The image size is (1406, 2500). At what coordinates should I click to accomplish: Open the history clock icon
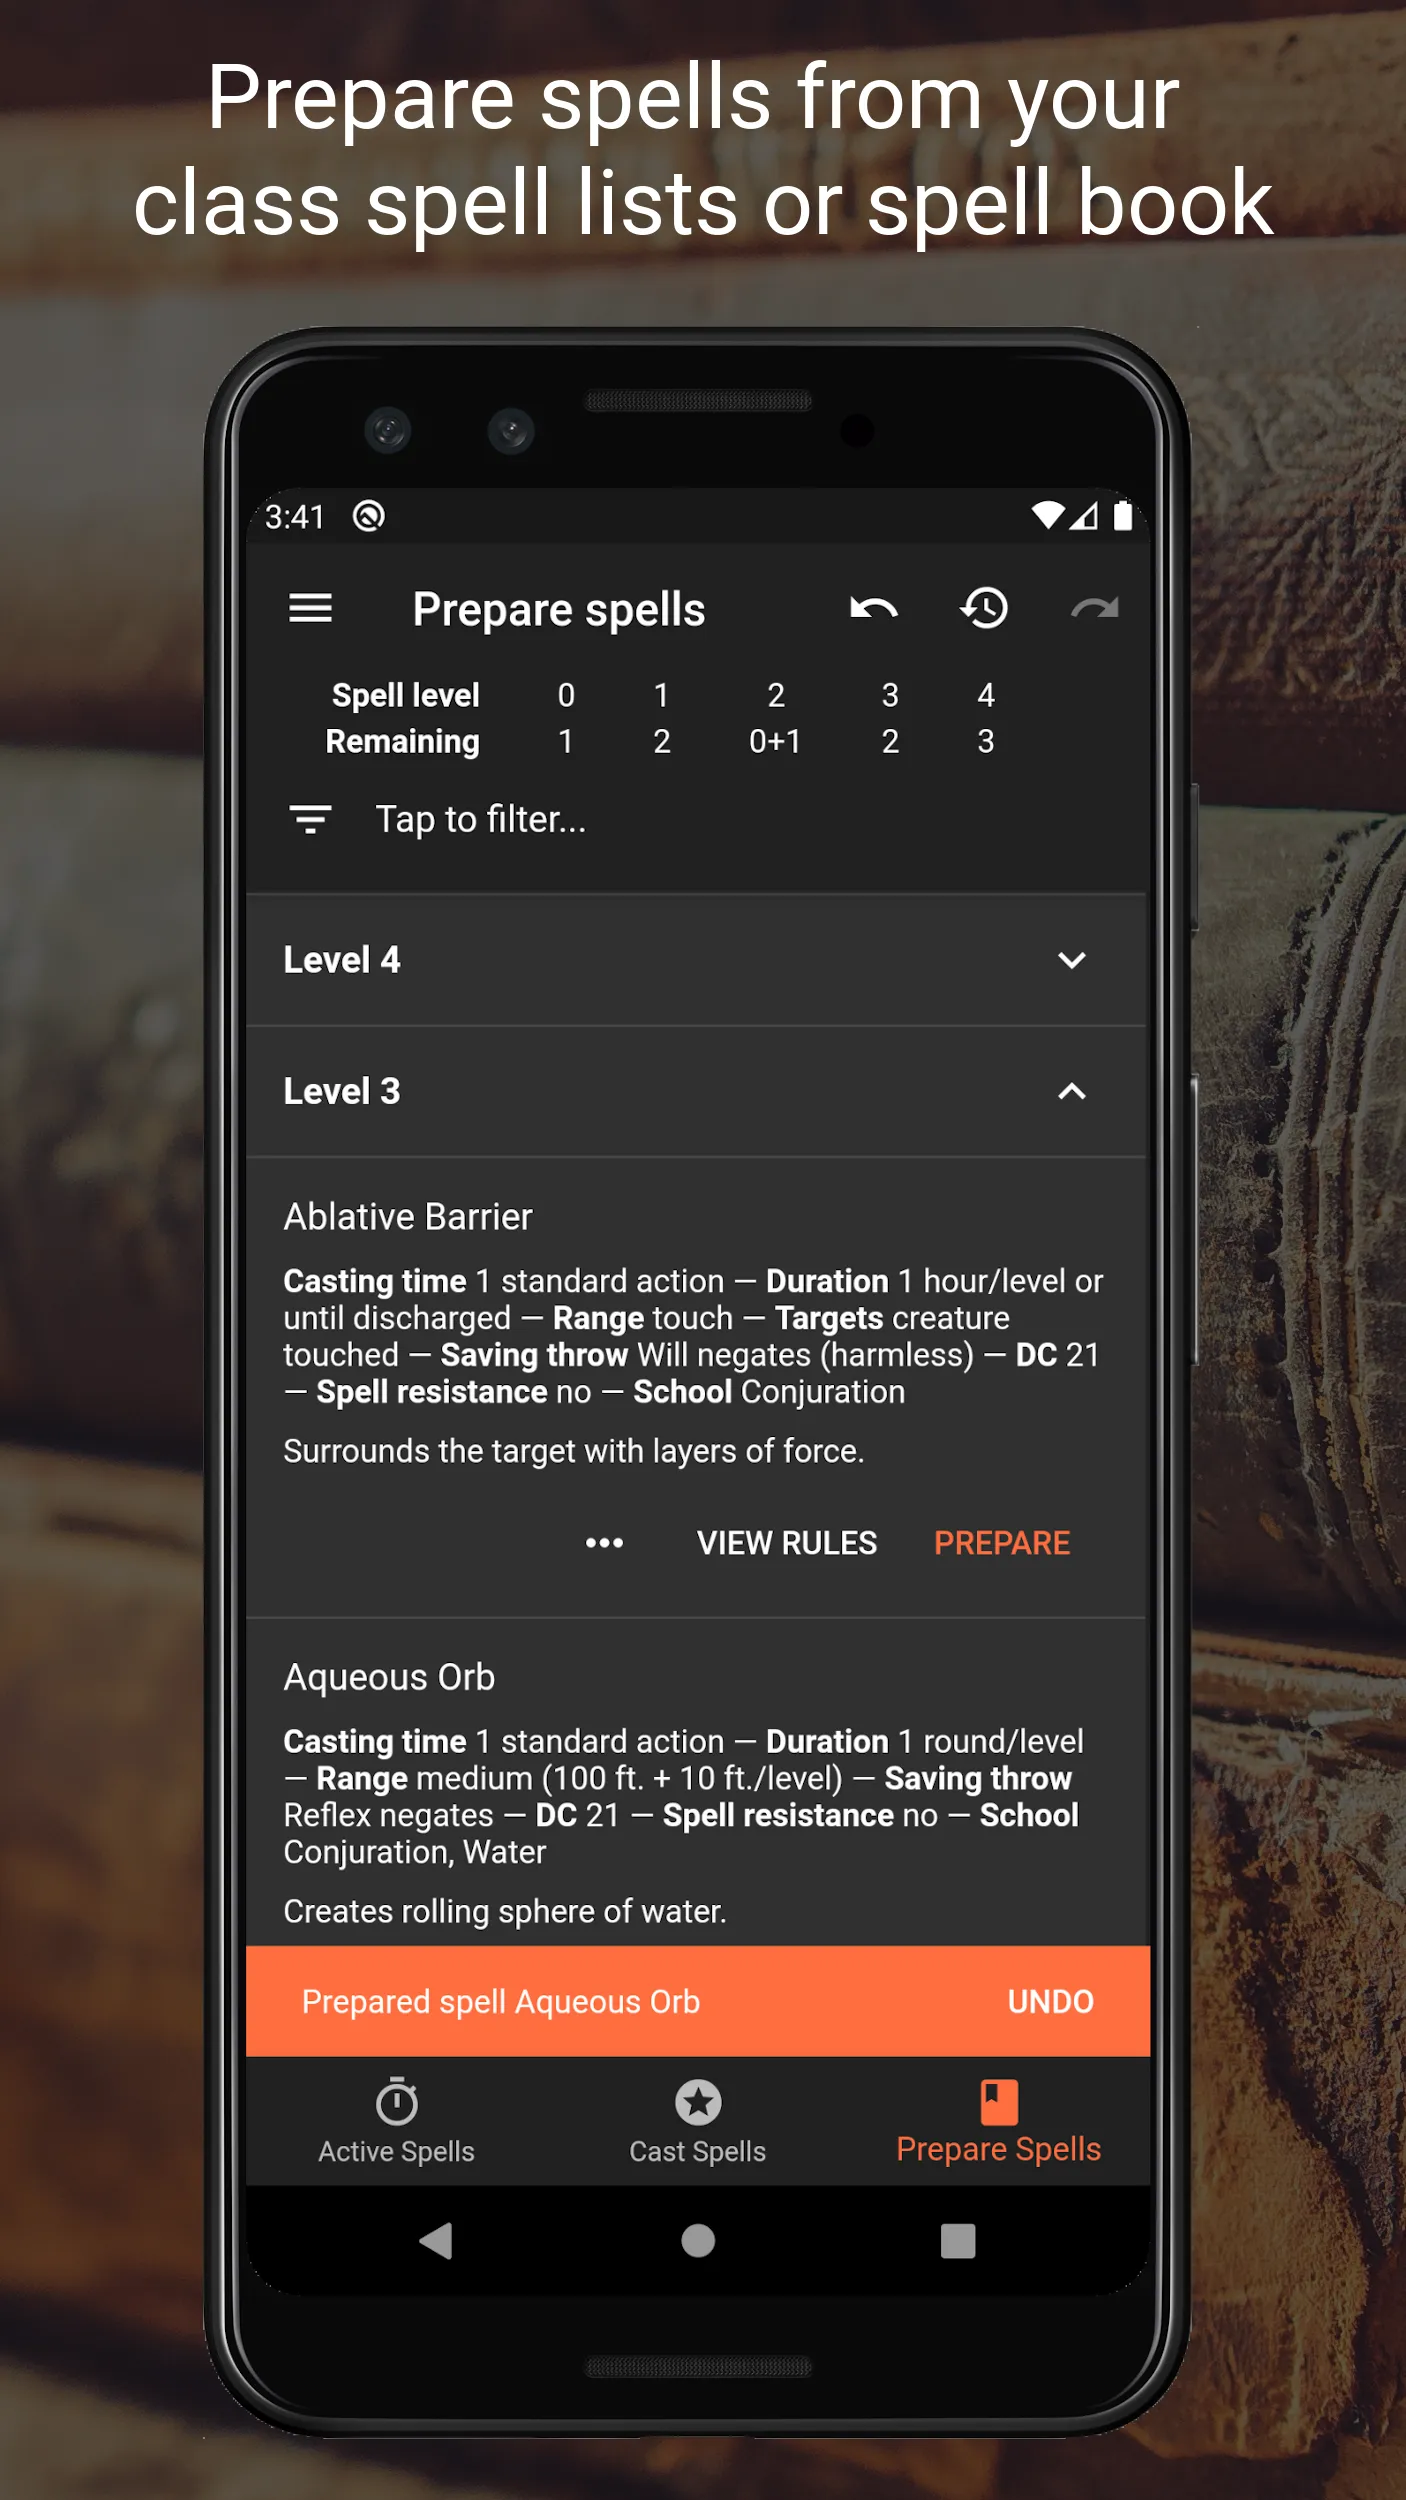(985, 608)
